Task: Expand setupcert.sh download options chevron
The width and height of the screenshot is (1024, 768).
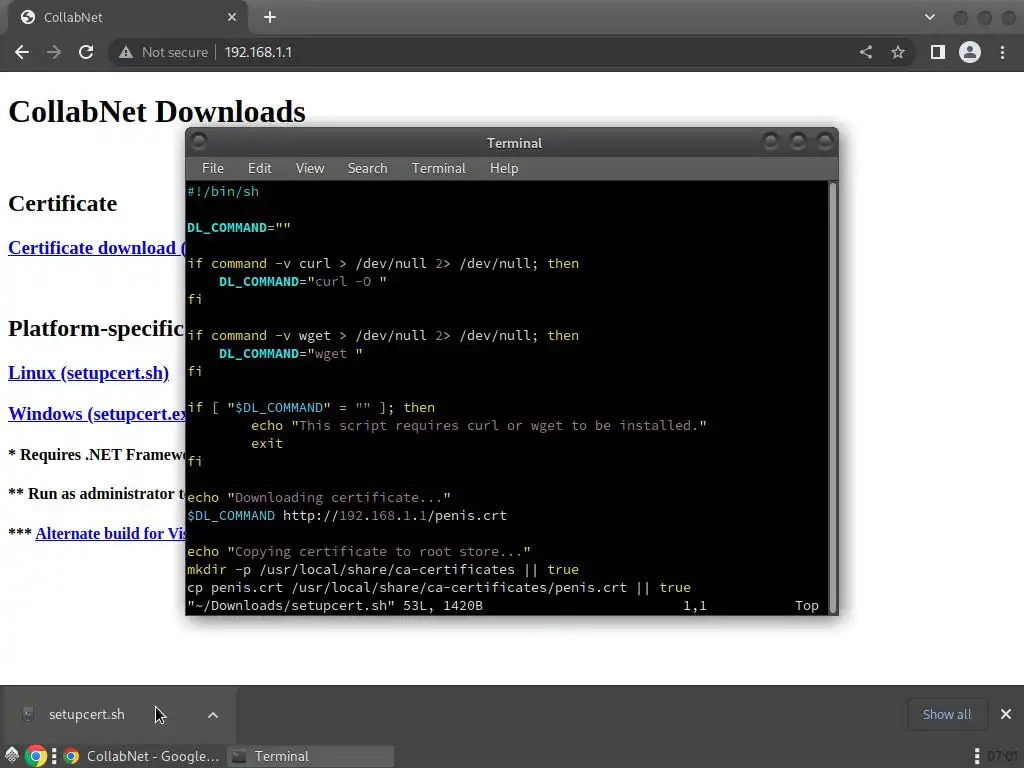Action: coord(213,715)
